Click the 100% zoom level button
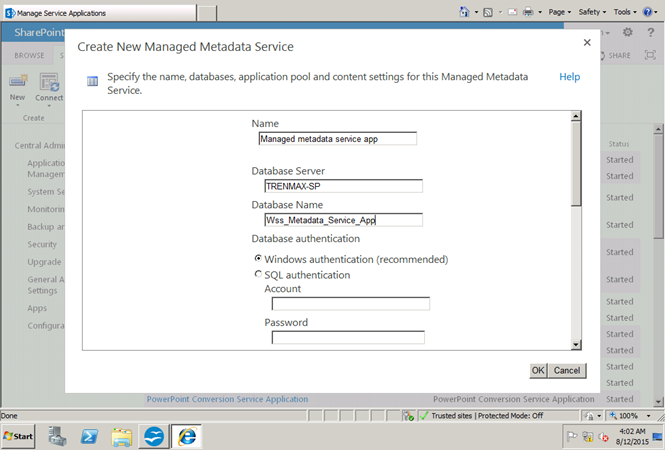Image resolution: width=665 pixels, height=450 pixels. tap(623, 416)
